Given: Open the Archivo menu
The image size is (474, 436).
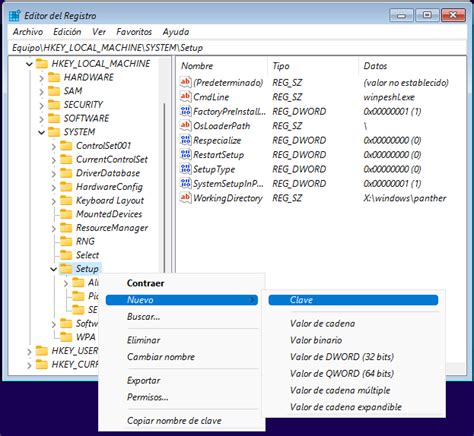Looking at the screenshot, I should 28,32.
